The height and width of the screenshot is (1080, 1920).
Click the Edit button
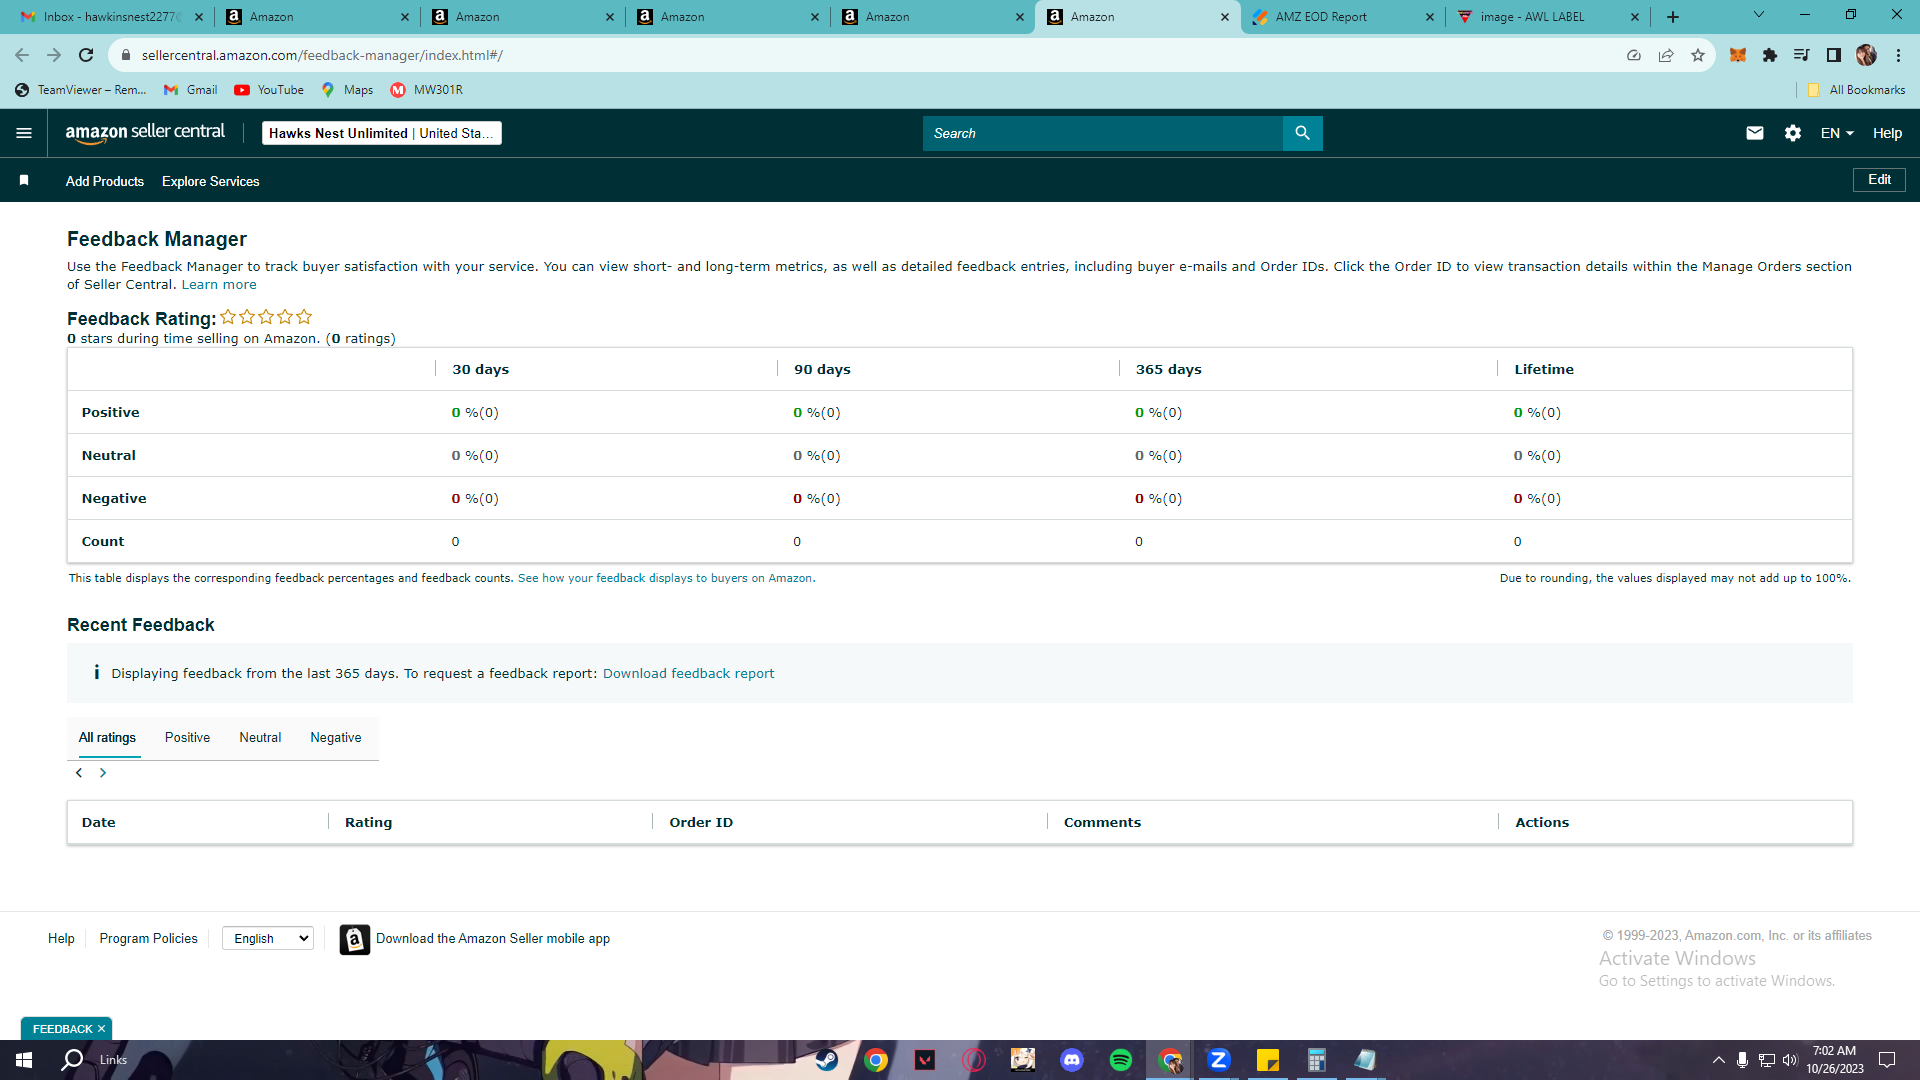pos(1879,180)
